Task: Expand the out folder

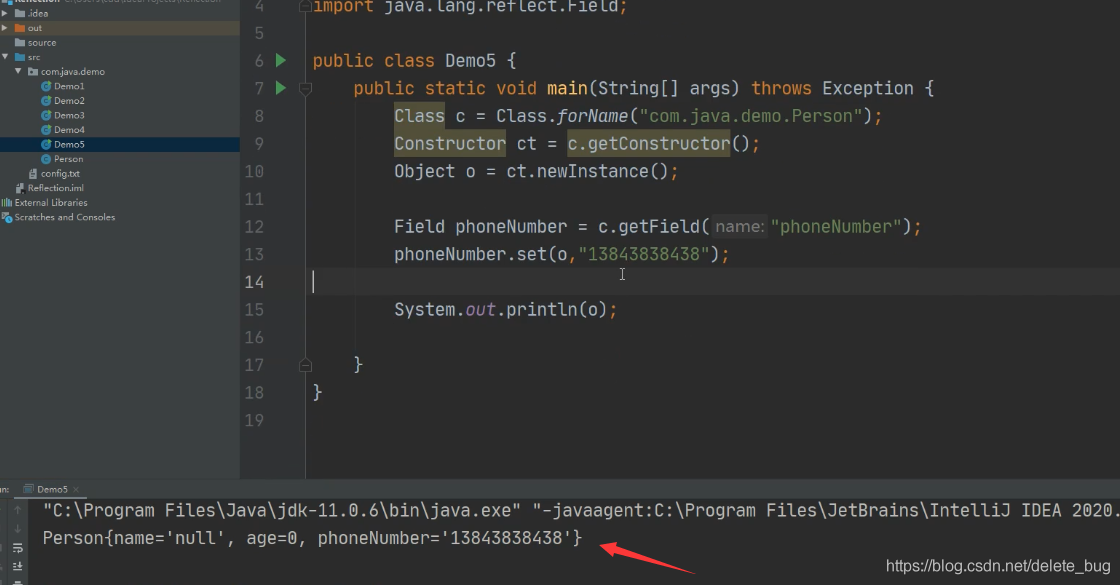Action: click(5, 28)
